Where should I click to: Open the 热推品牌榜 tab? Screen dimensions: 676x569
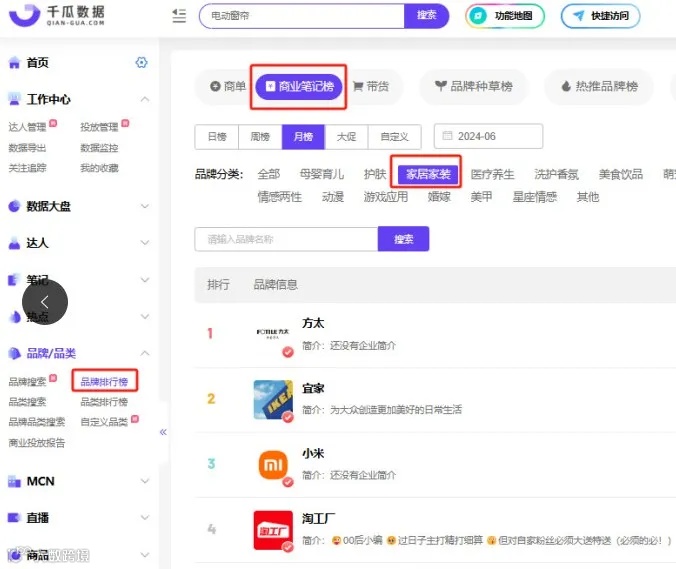click(599, 87)
